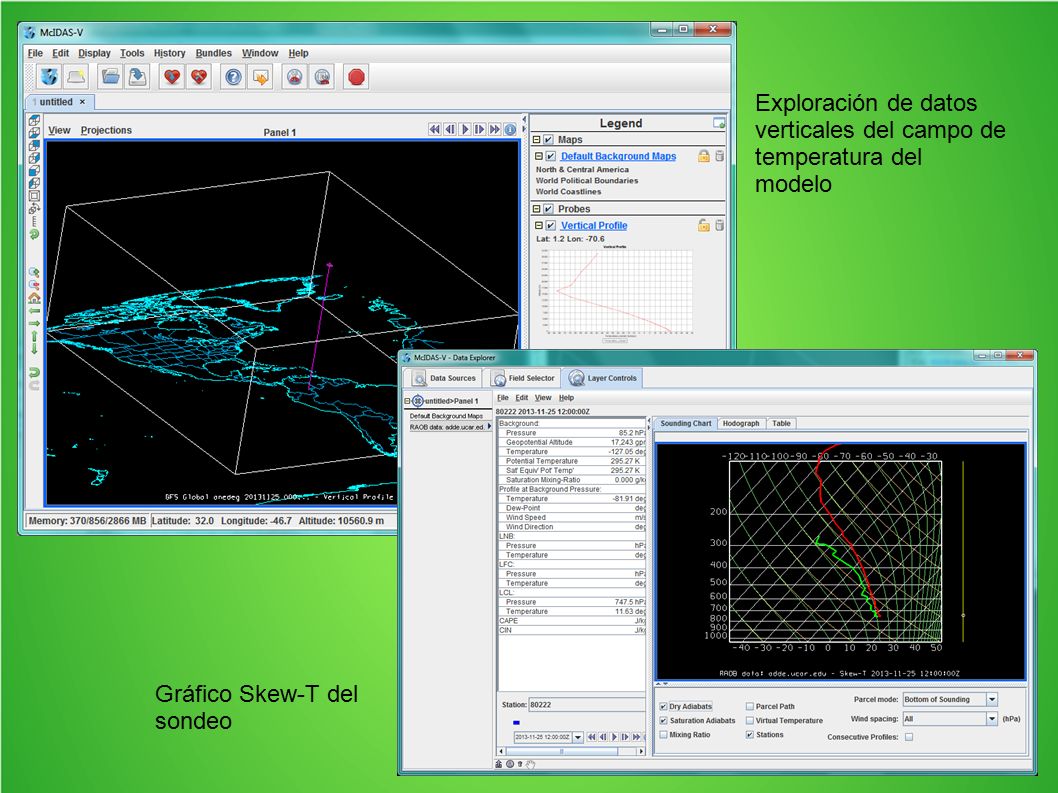Switch to the Hodograph tab
1058x793 pixels.
[x=741, y=423]
